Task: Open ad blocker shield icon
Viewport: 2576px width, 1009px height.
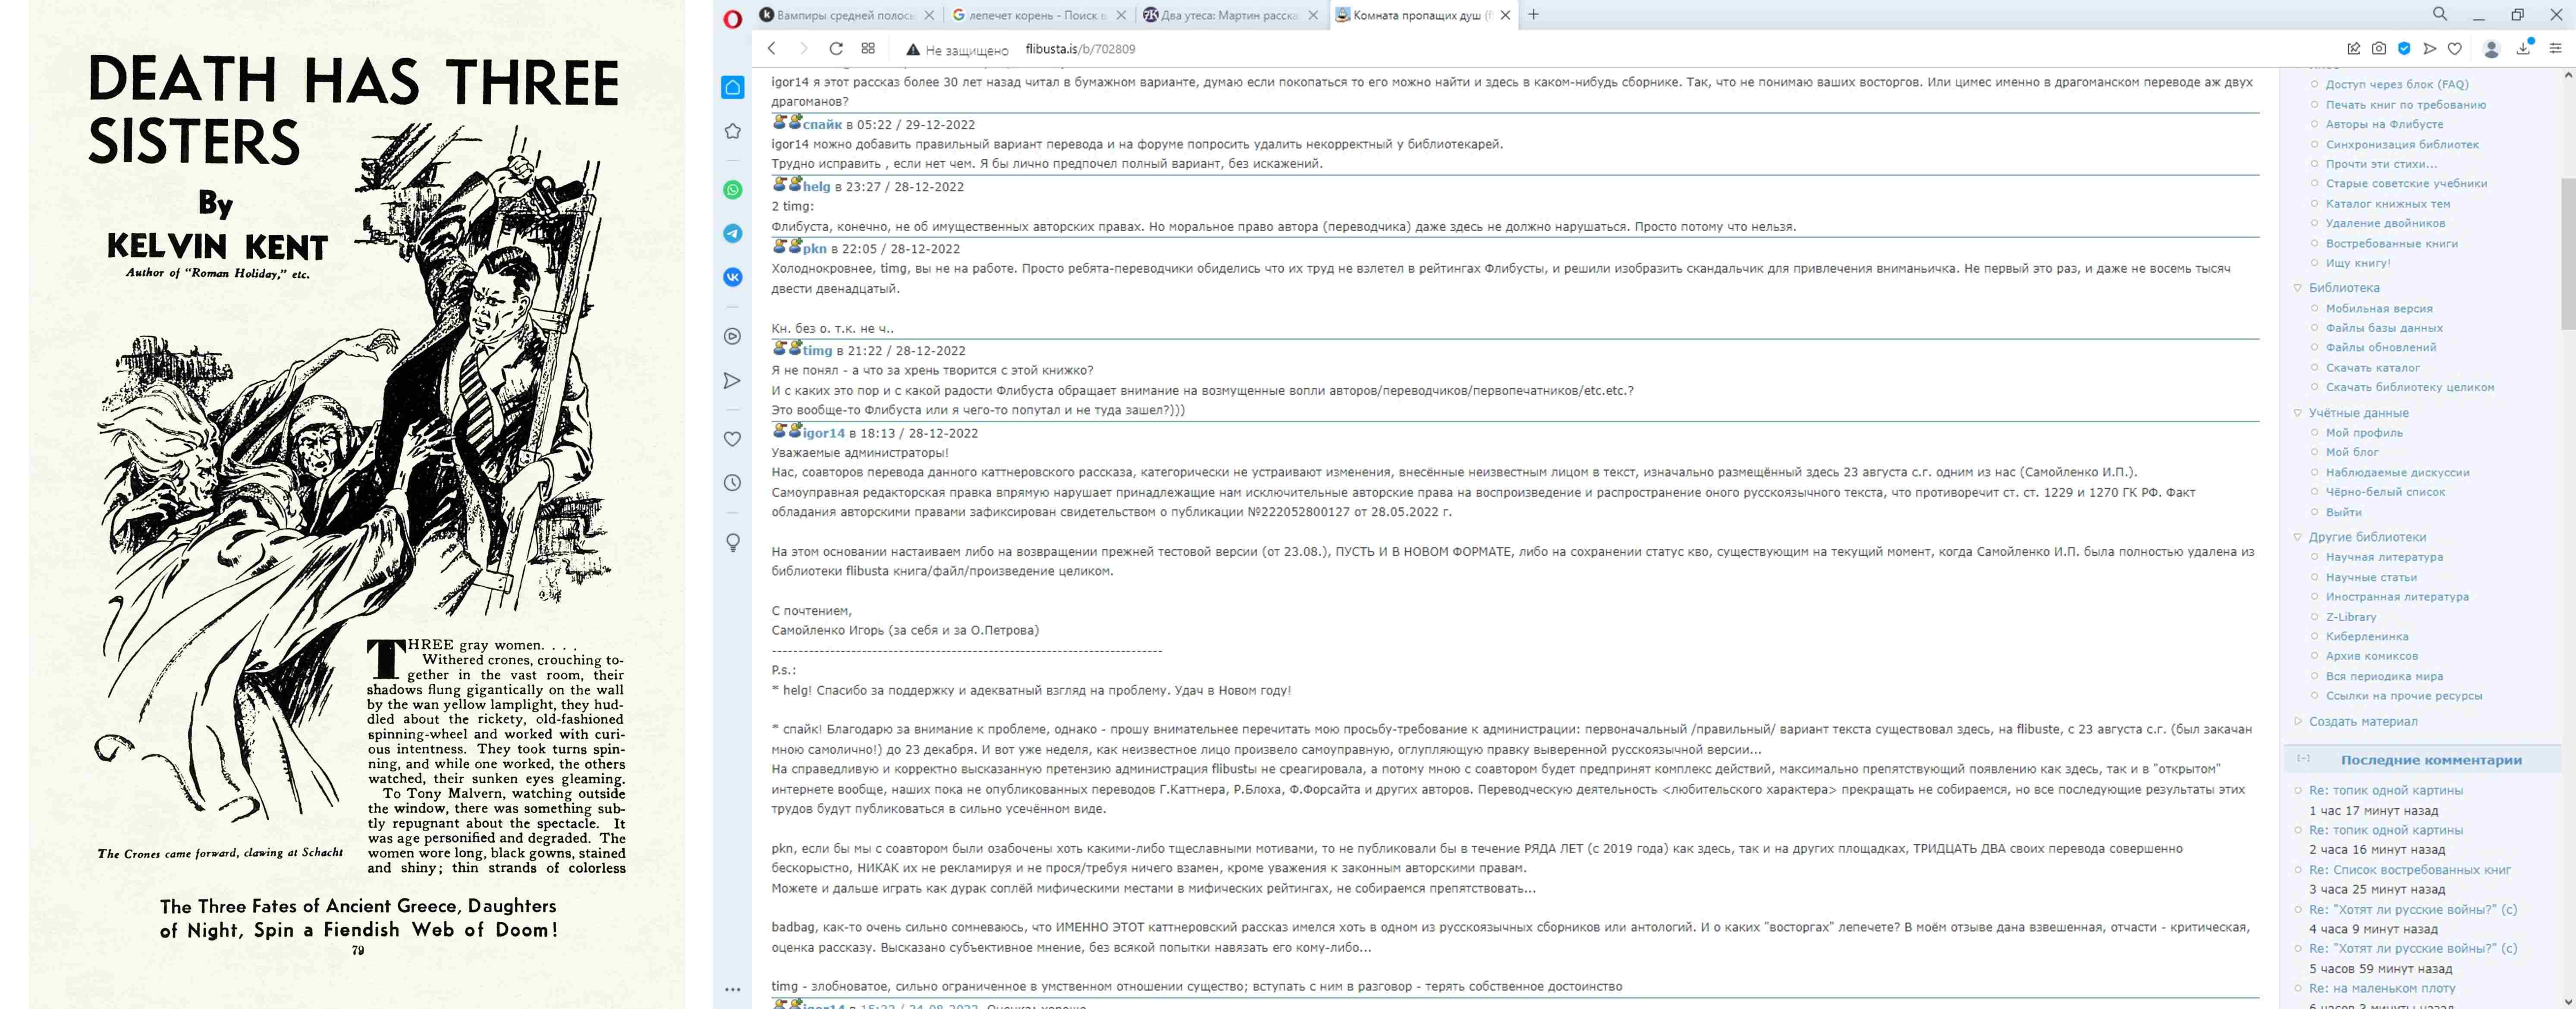Action: (x=2404, y=48)
